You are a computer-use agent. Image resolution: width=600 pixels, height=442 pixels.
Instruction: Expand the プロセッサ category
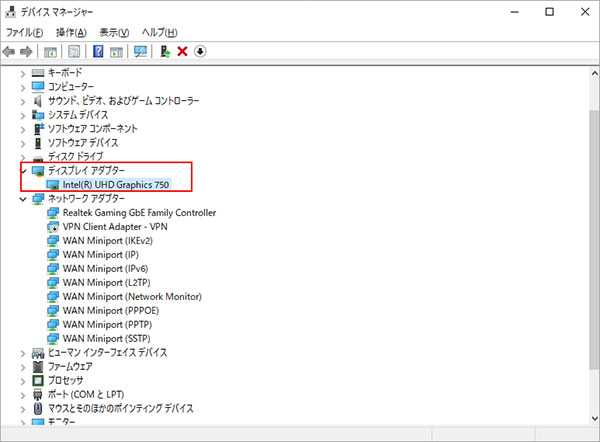(x=24, y=381)
